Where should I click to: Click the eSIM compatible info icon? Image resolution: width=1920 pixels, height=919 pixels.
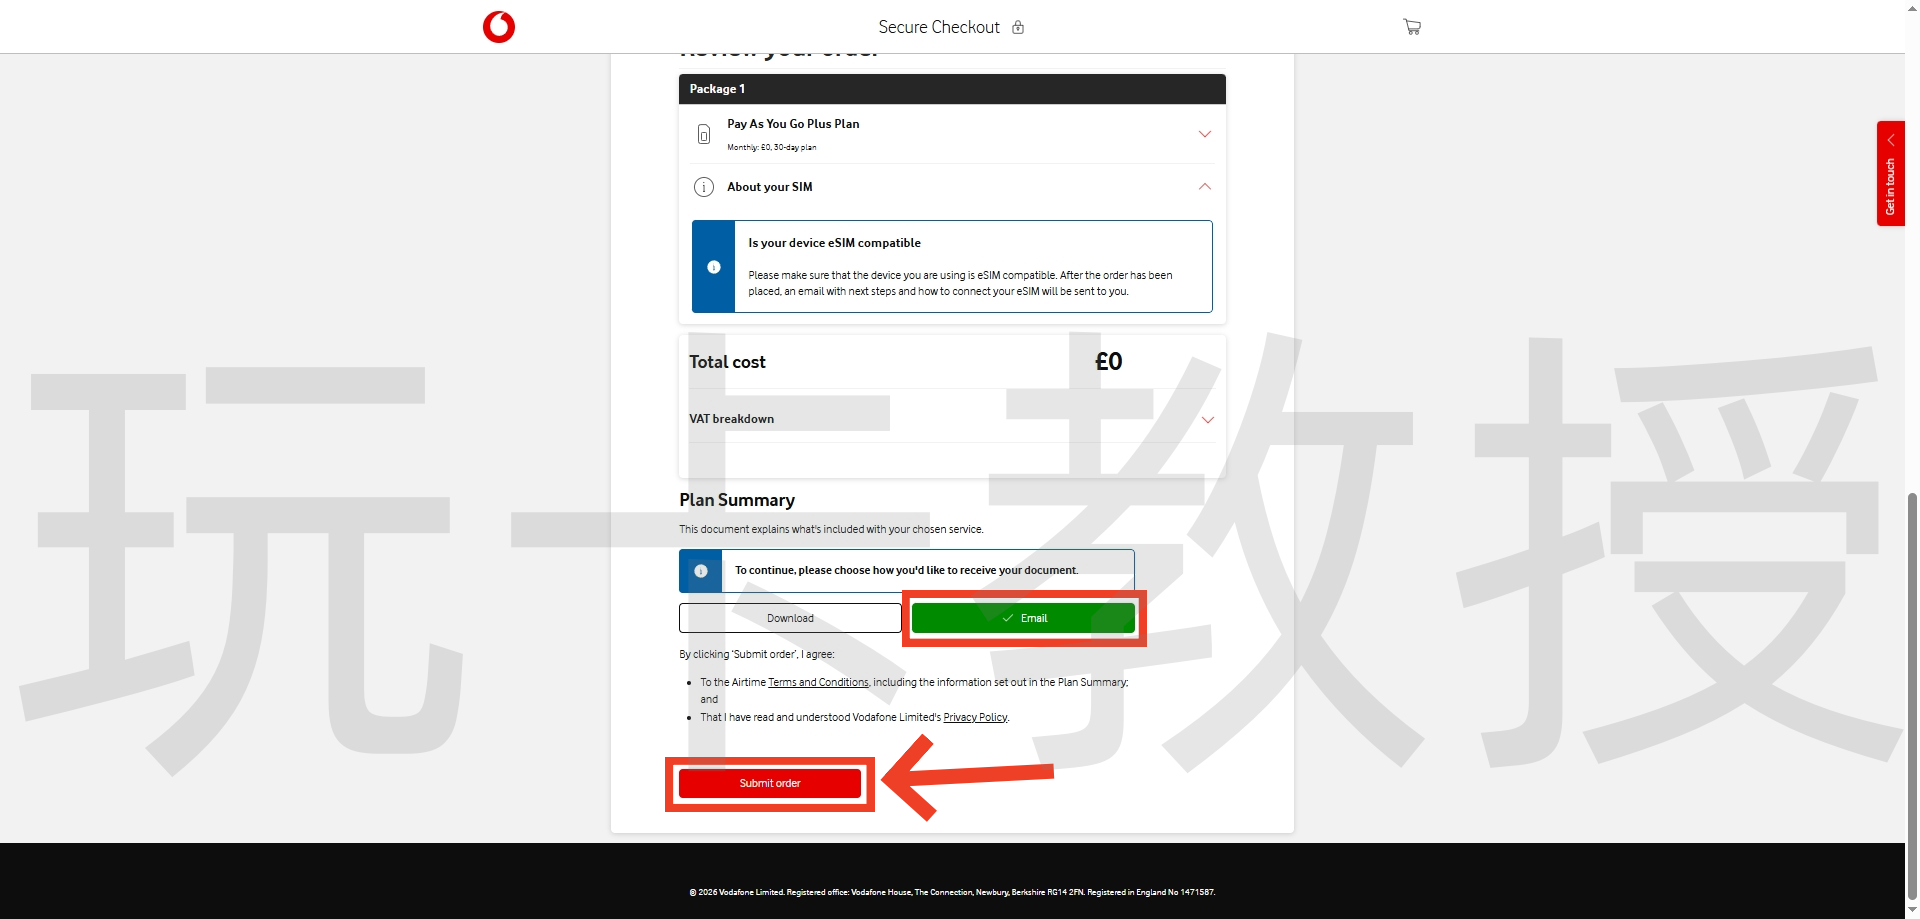[x=714, y=267]
